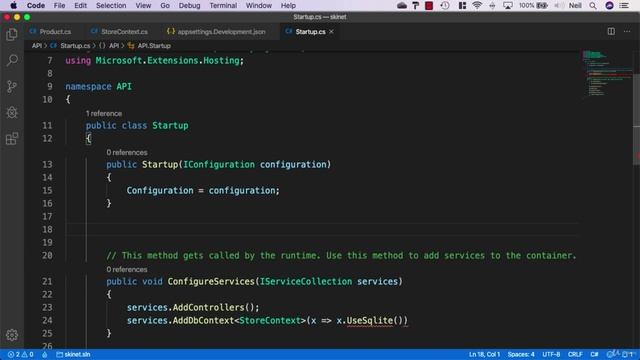Open the Terminal menu
The height and width of the screenshot is (360, 640).
click(x=223, y=5)
